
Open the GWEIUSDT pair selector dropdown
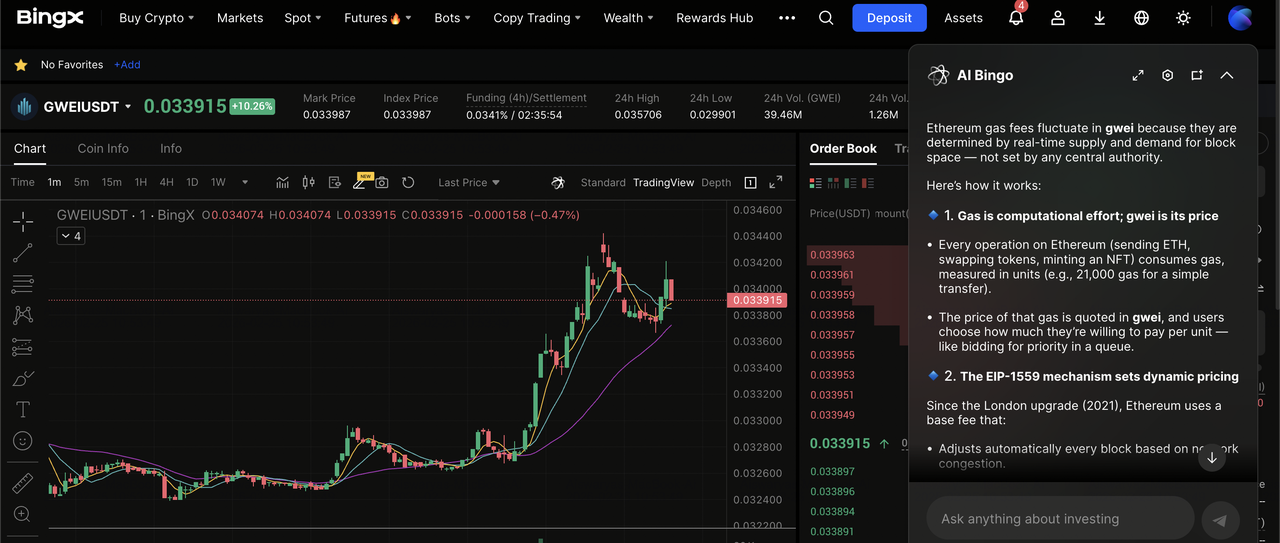(x=127, y=106)
